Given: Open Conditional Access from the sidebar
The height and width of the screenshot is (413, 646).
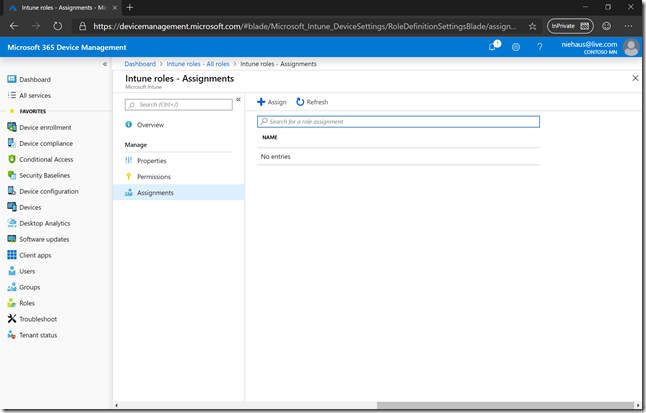Looking at the screenshot, I should (x=45, y=159).
